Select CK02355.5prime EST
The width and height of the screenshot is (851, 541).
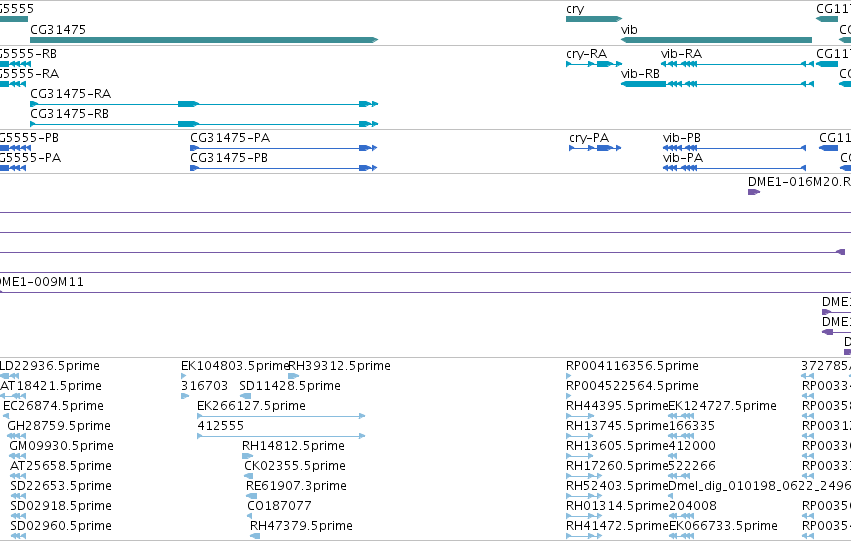tap(295, 466)
